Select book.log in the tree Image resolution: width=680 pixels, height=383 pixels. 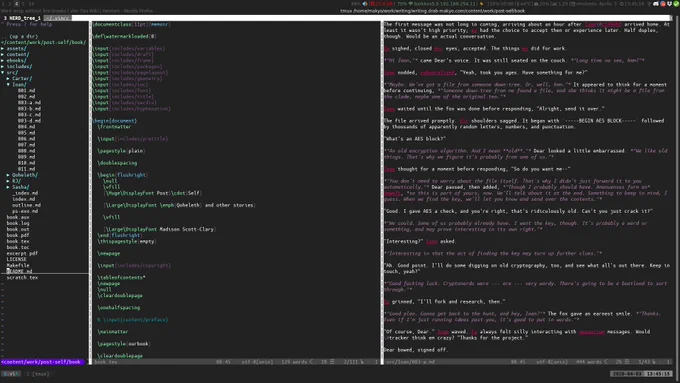coord(18,223)
